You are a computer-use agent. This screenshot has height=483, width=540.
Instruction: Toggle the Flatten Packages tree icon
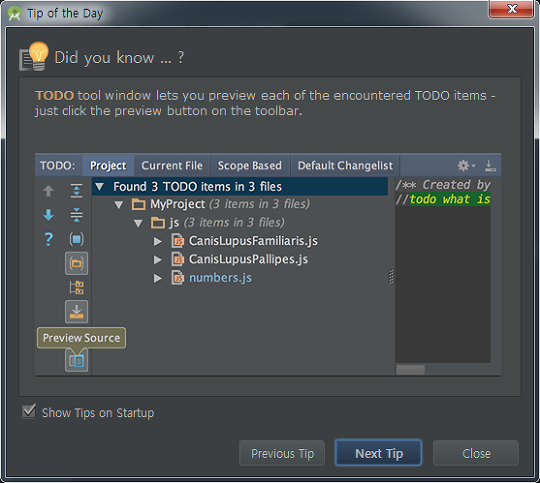tap(76, 288)
